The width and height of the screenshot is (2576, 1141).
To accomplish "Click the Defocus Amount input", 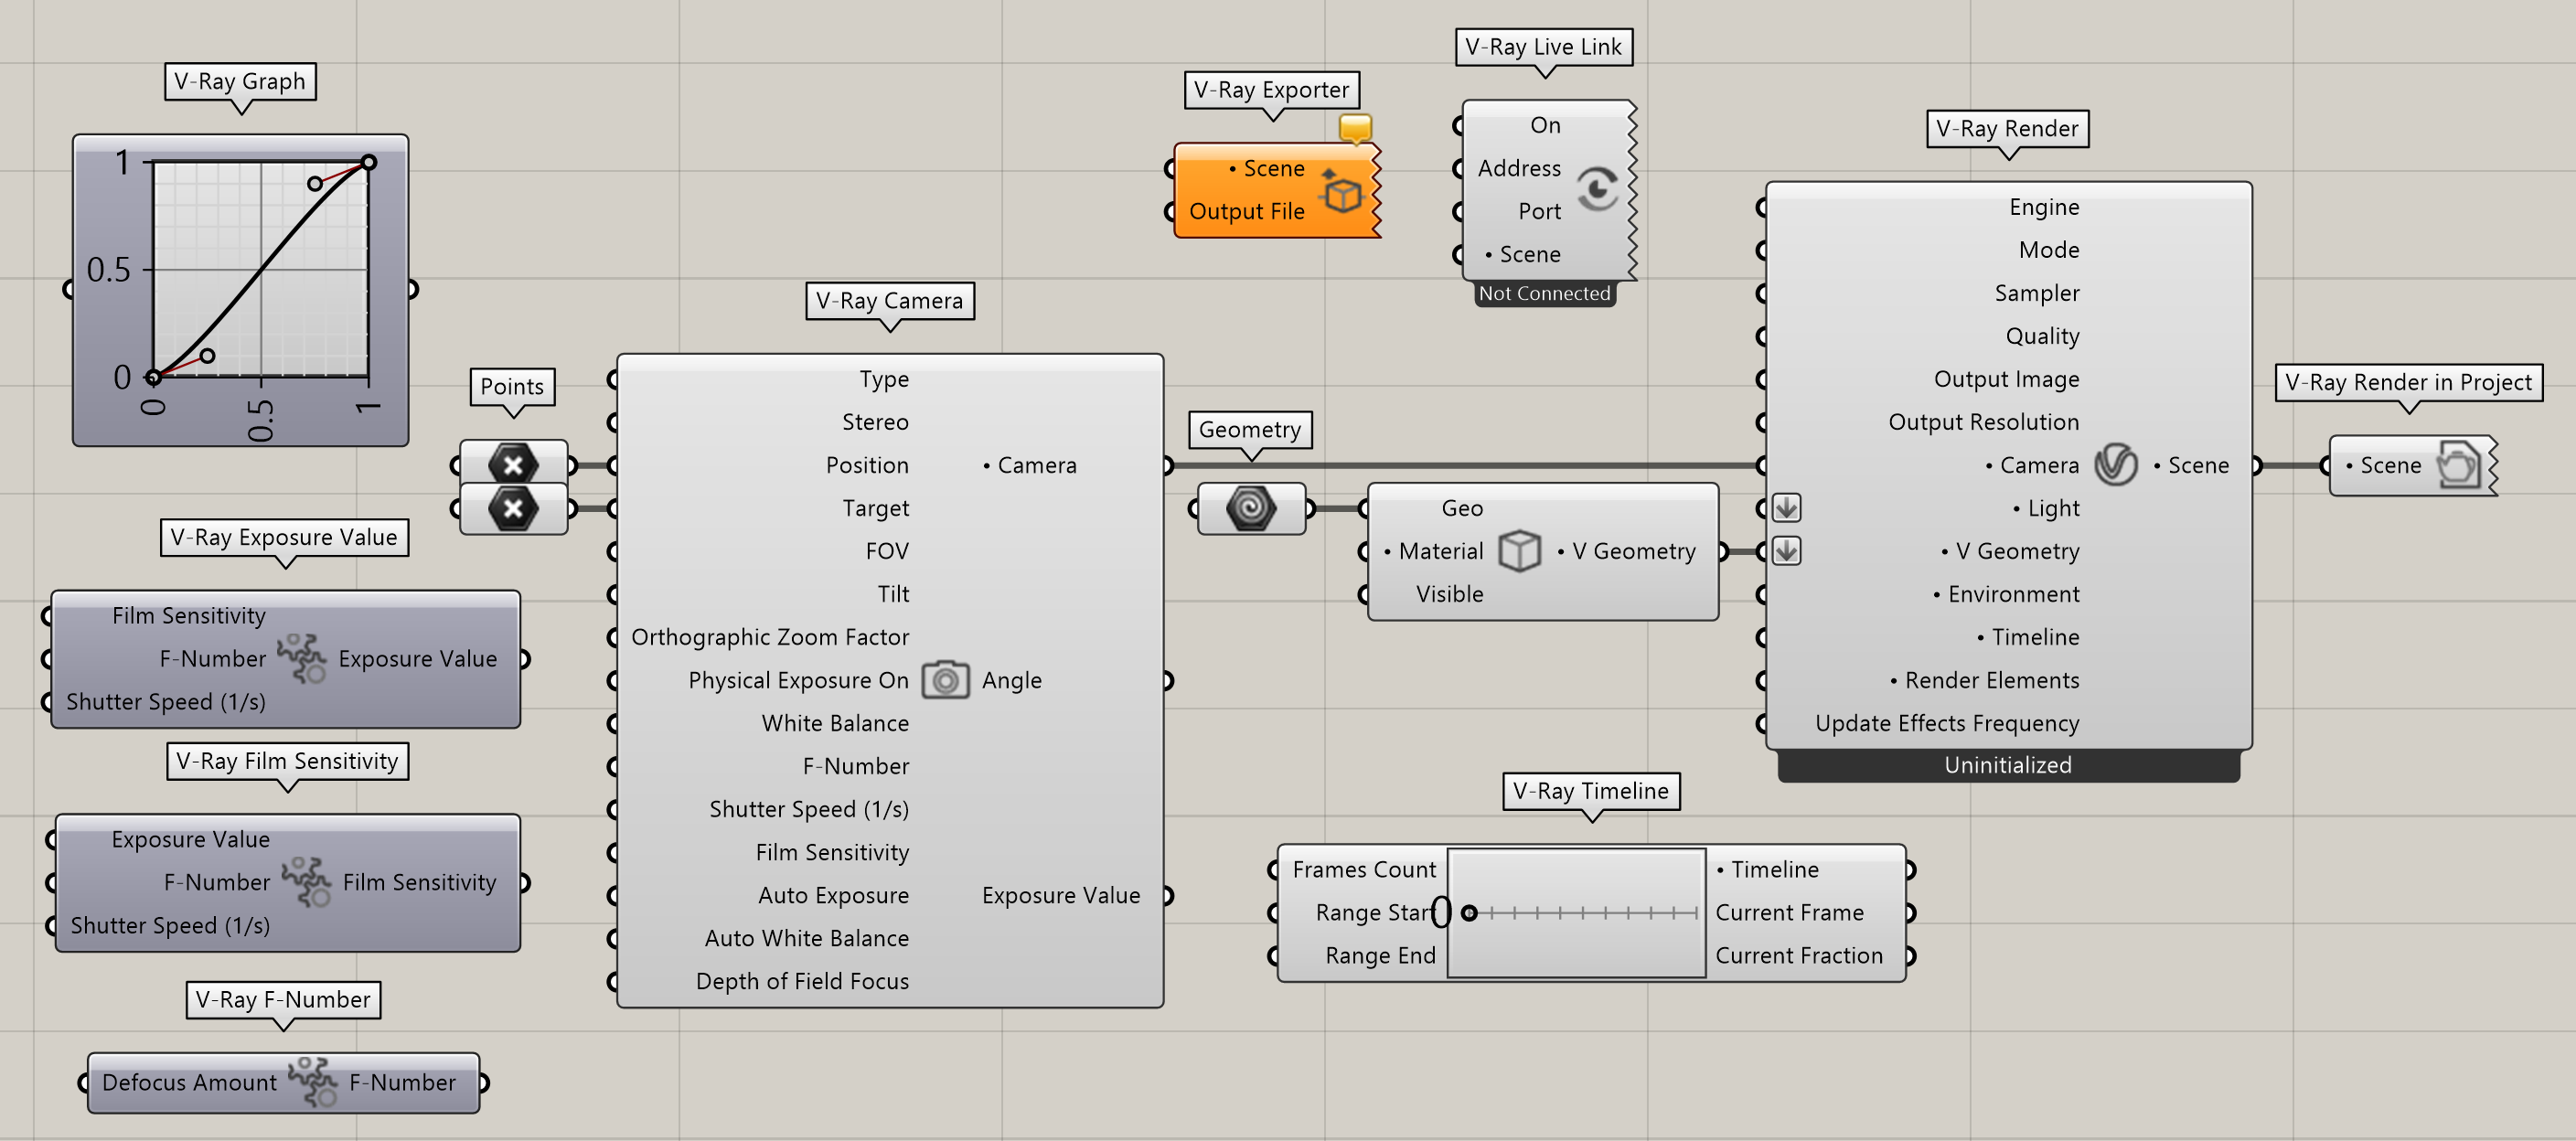I will pyautogui.click(x=189, y=1082).
